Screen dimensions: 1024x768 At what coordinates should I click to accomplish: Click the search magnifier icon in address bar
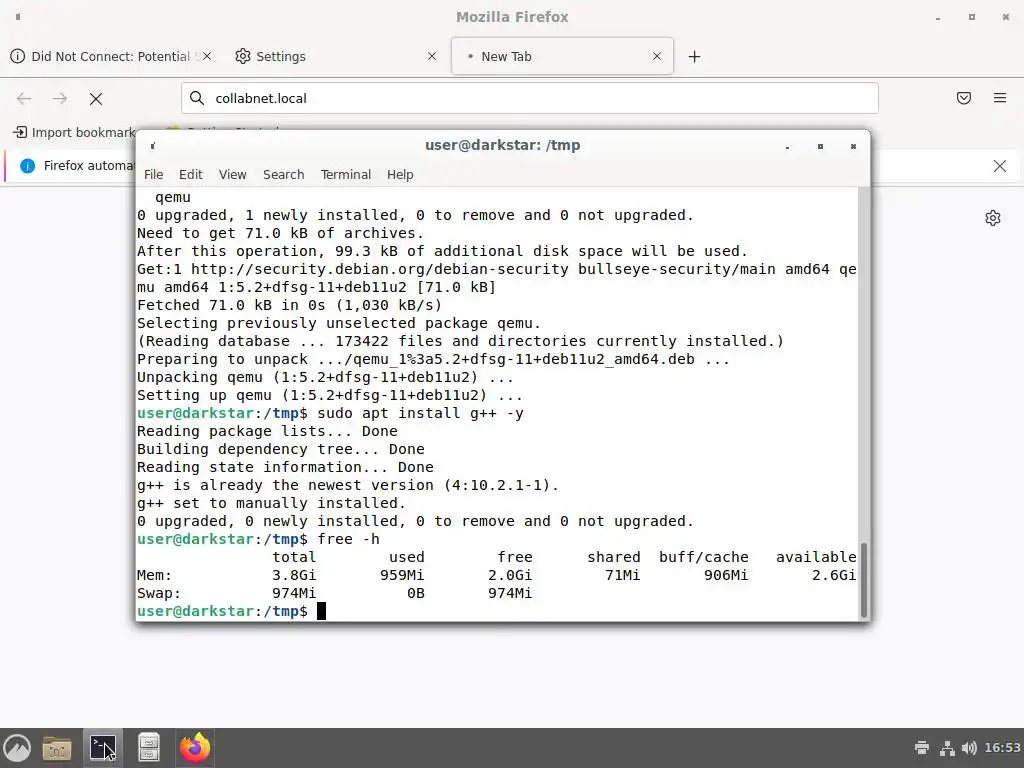pos(197,98)
